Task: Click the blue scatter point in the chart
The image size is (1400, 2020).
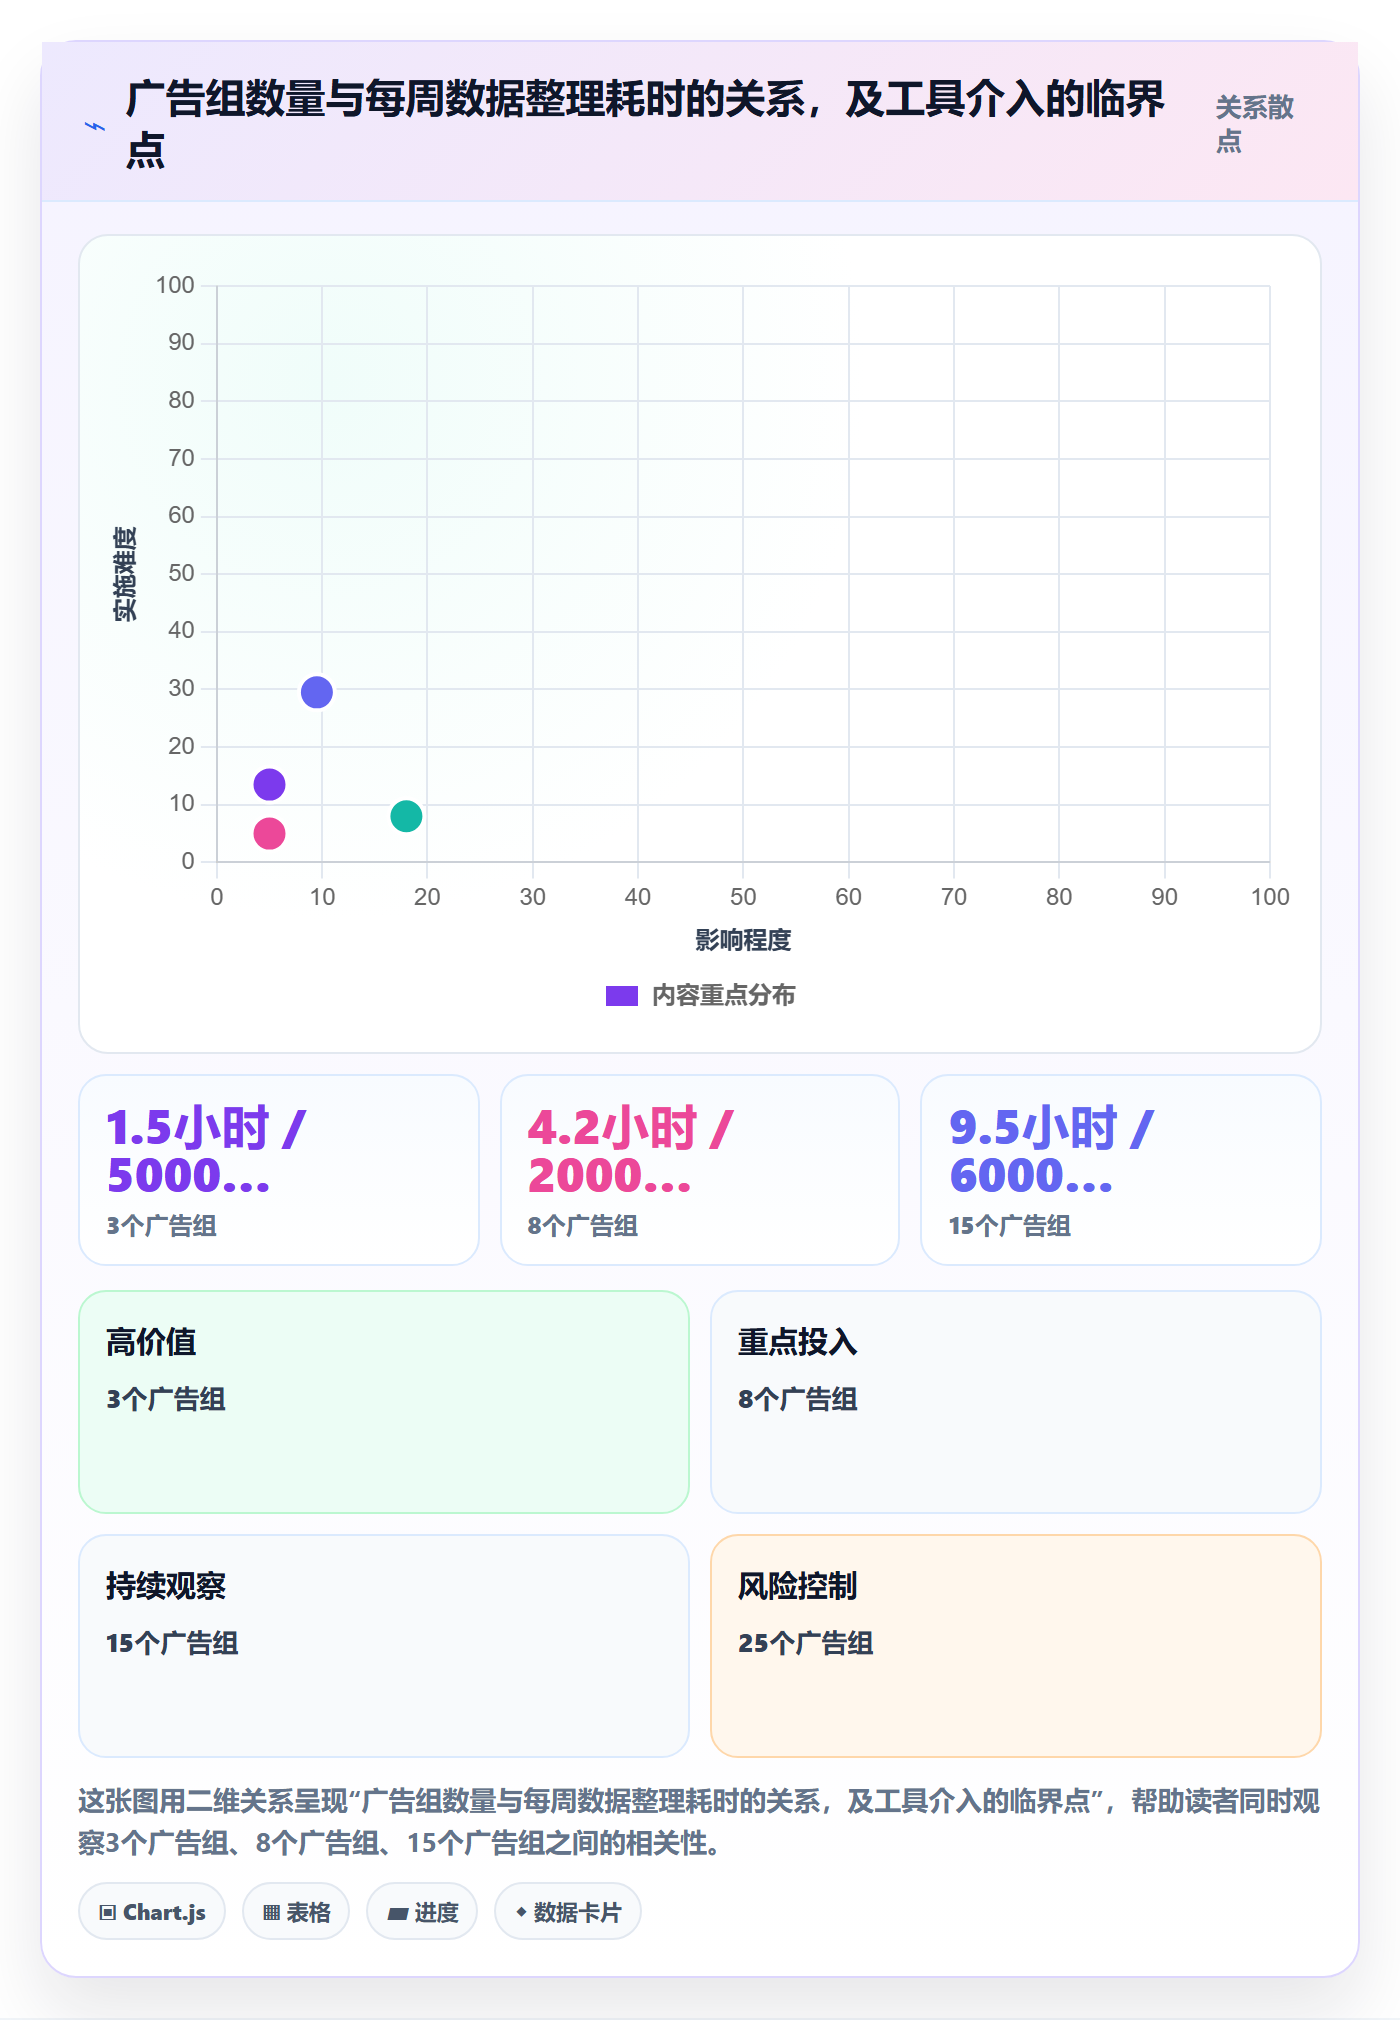Action: pos(317,692)
